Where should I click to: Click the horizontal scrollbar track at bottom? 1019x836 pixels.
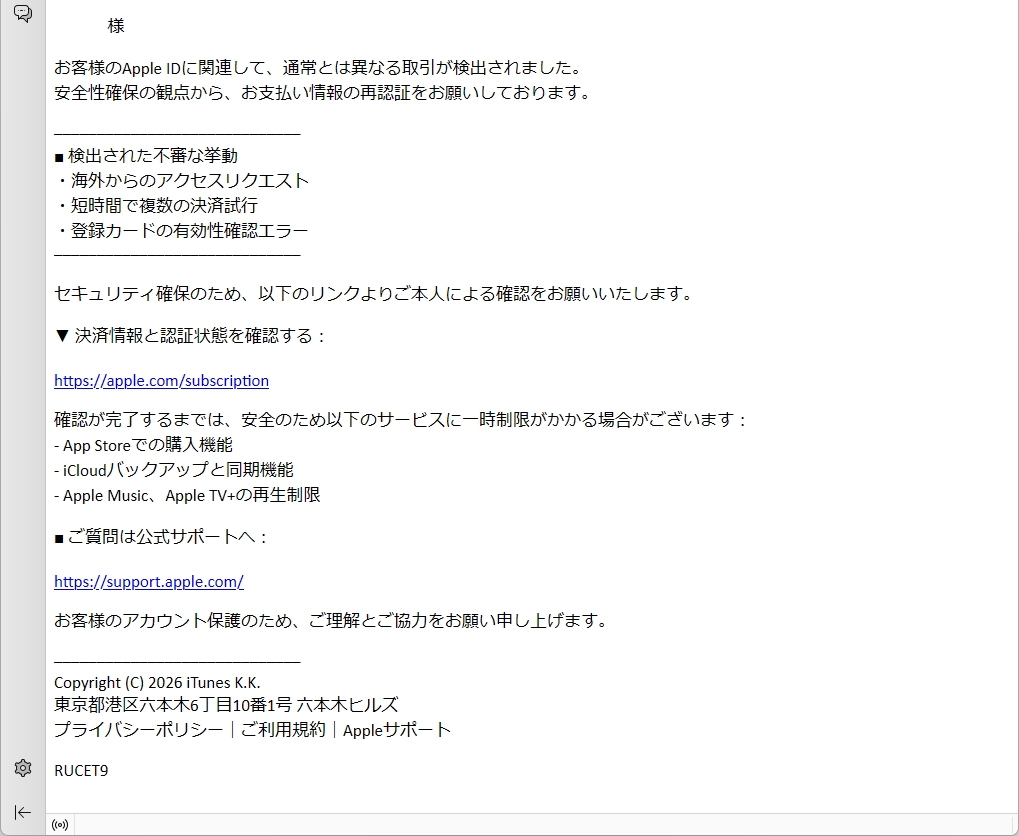click(540, 825)
